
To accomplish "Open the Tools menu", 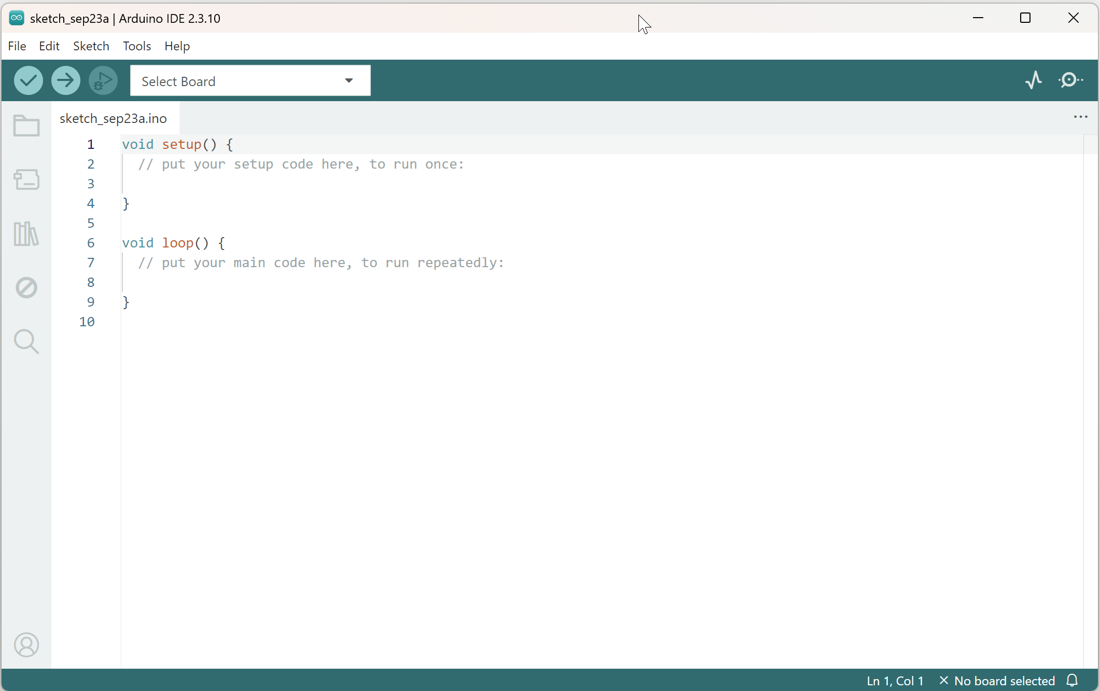I will (137, 46).
